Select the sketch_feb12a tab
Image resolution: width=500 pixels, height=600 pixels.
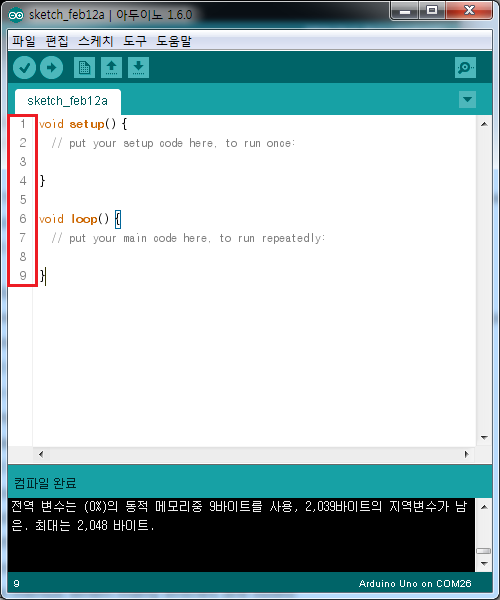point(68,101)
